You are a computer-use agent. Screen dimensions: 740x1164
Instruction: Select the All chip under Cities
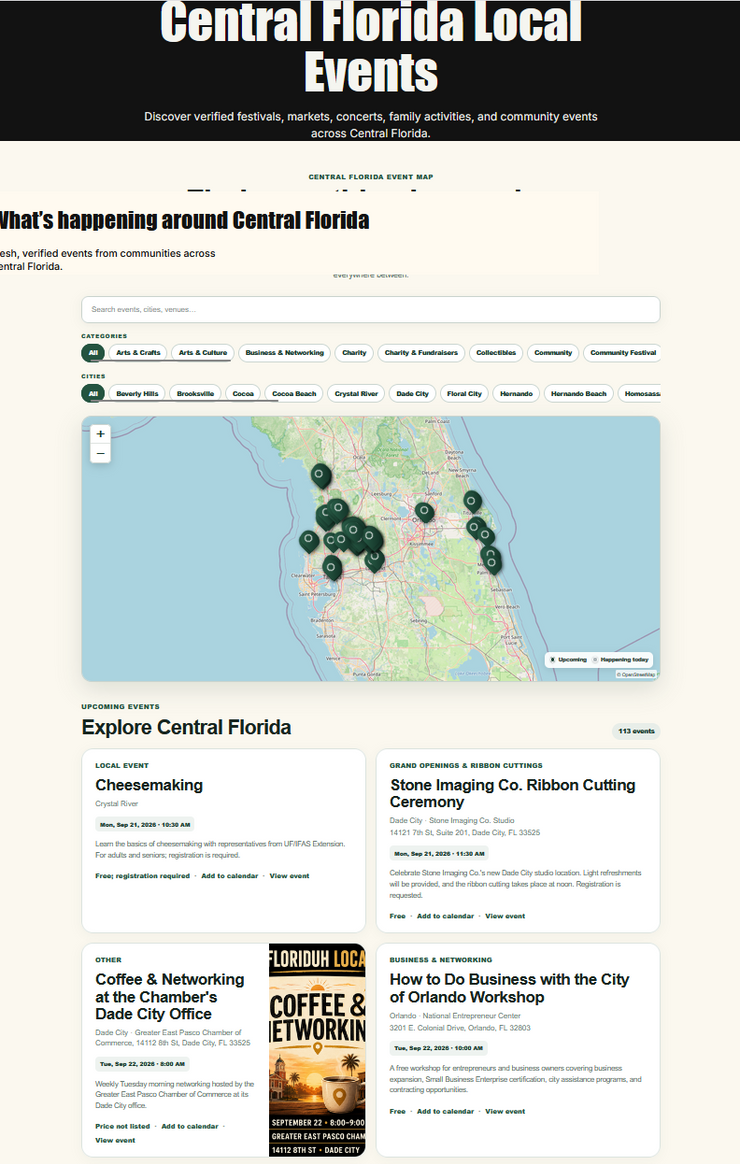tap(93, 393)
